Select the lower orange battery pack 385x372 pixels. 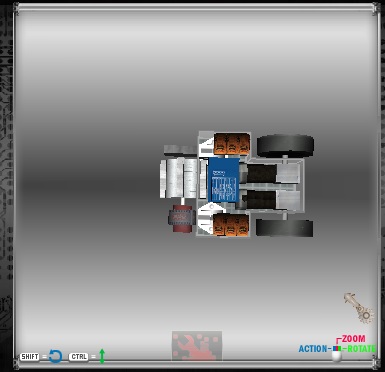[x=231, y=225]
